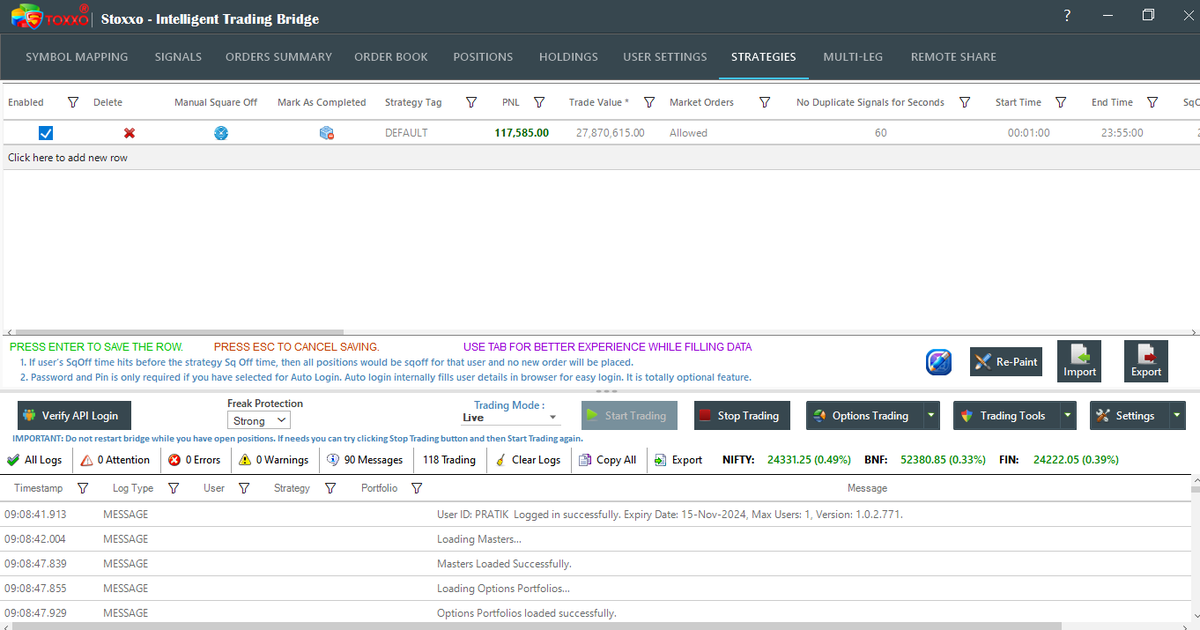1200x630 pixels.
Task: Click the End Time cell 23:55:00
Action: coord(1122,133)
